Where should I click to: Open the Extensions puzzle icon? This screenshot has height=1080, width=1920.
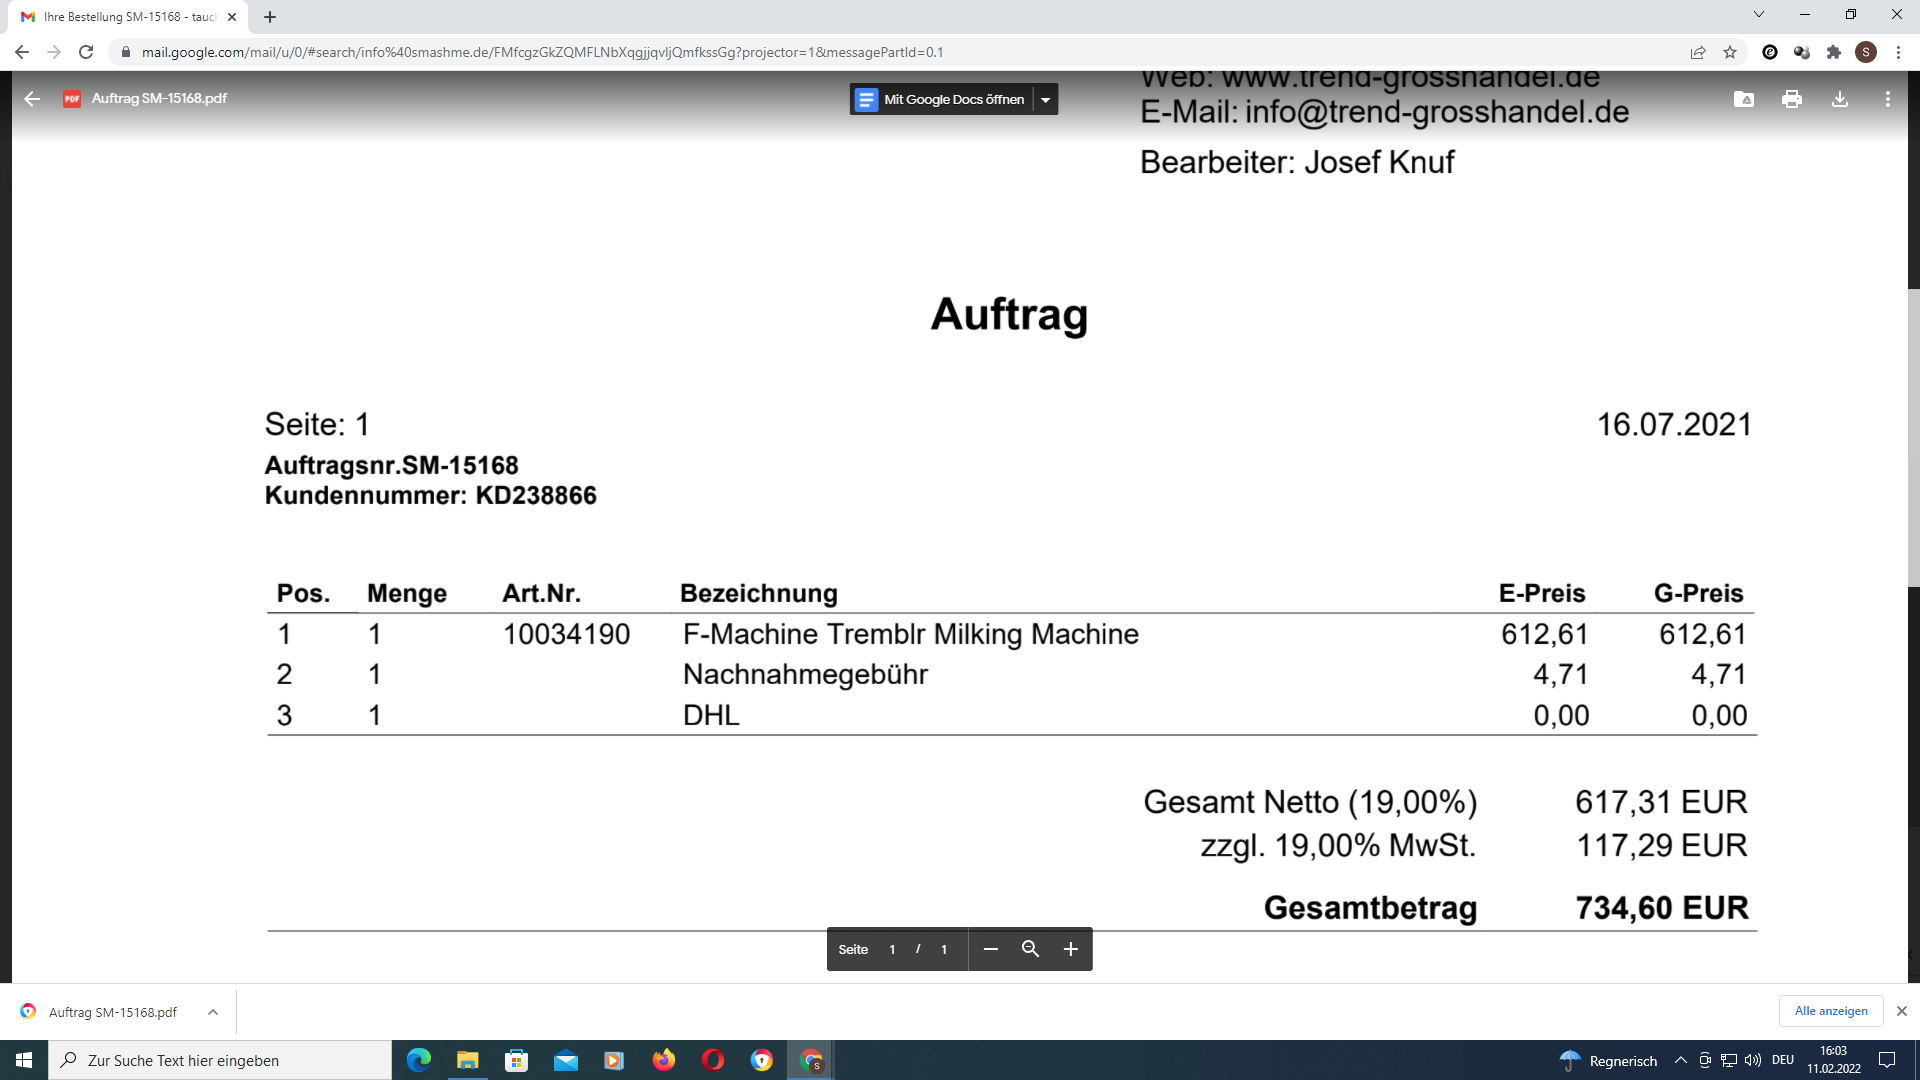pyautogui.click(x=1834, y=52)
